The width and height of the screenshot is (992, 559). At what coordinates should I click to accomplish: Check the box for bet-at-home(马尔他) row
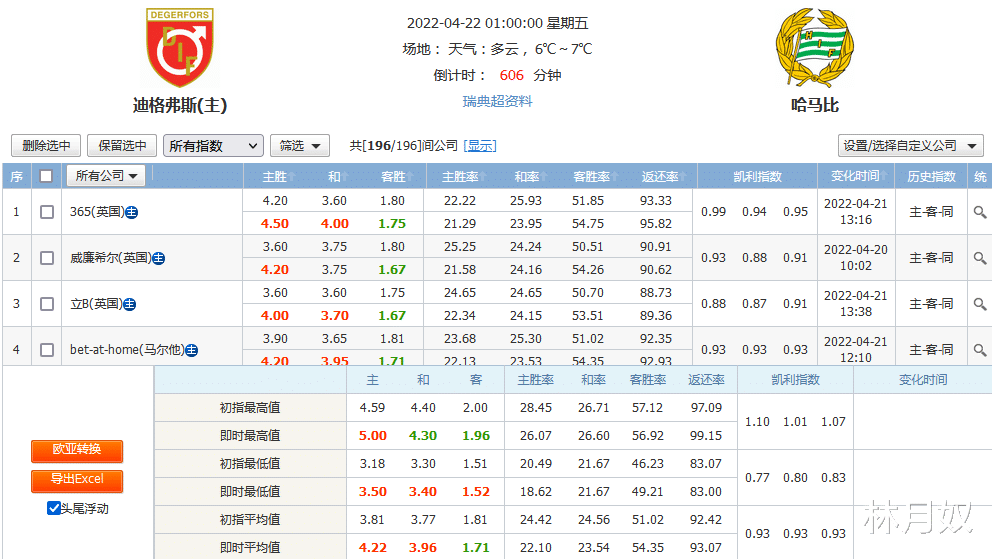(x=47, y=350)
